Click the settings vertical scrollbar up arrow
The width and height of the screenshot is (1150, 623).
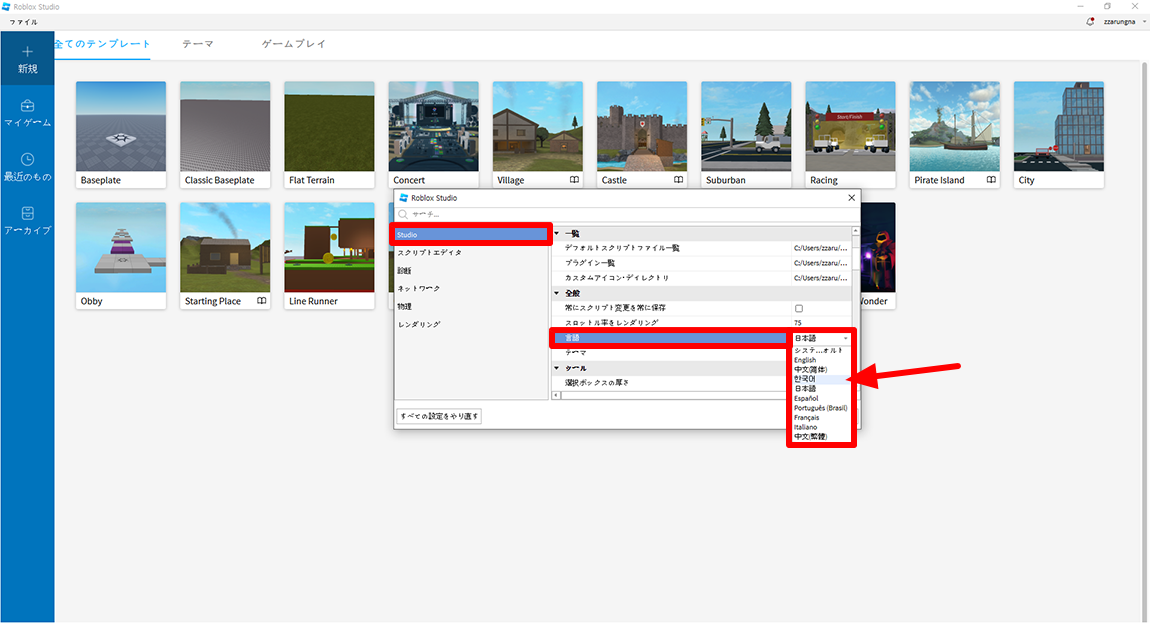[x=855, y=231]
